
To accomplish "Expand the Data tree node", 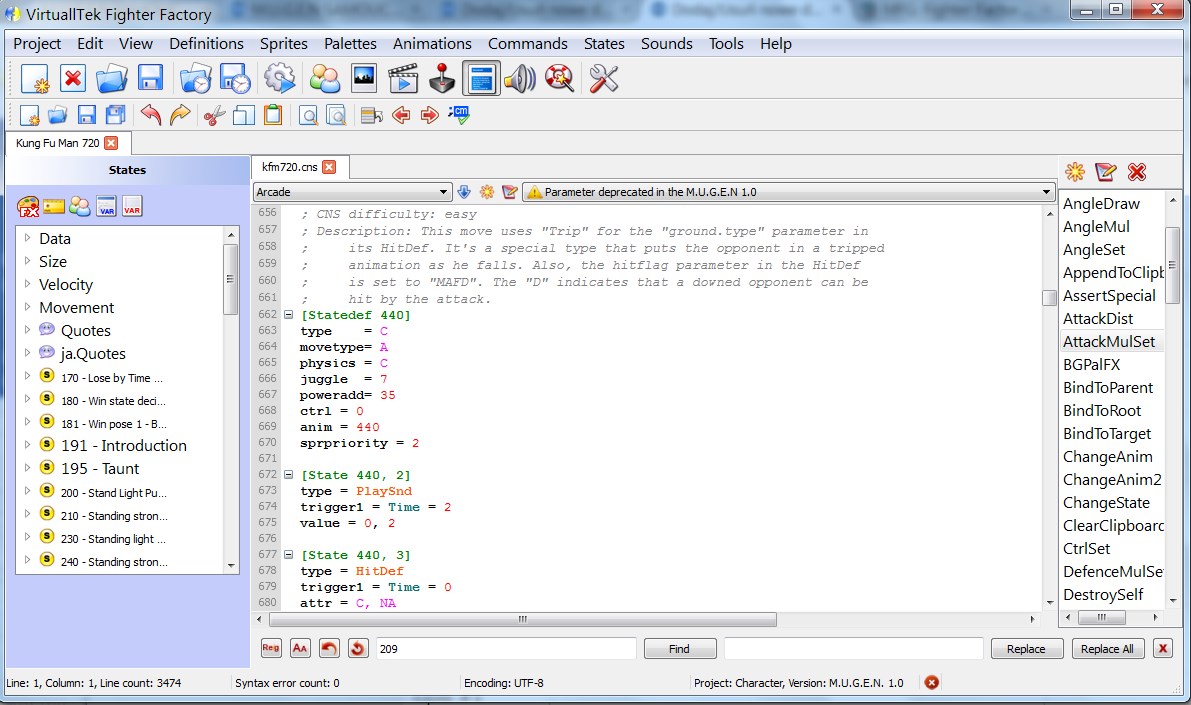I will pos(27,238).
